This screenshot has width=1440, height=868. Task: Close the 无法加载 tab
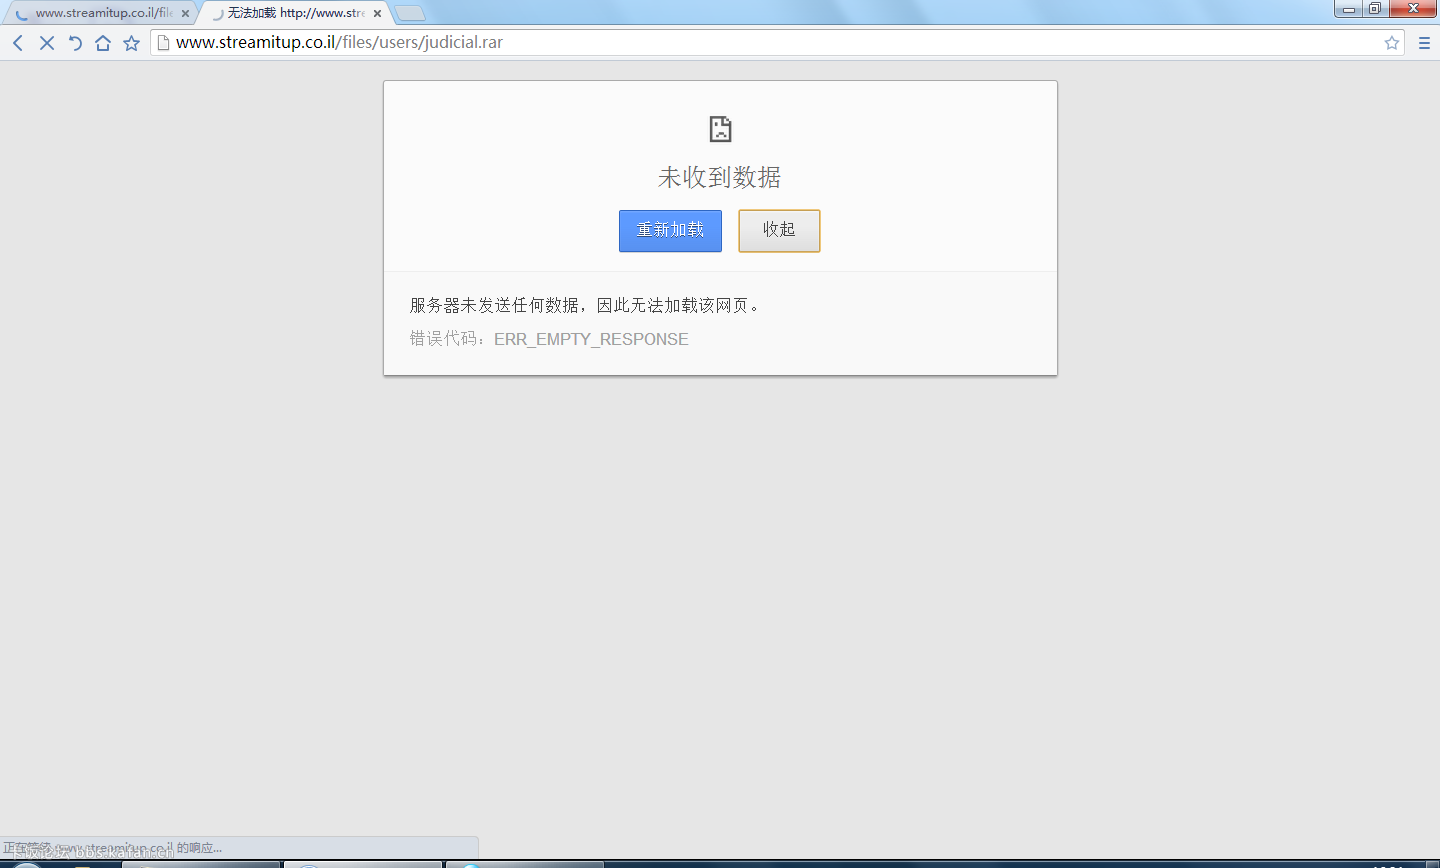coord(377,14)
